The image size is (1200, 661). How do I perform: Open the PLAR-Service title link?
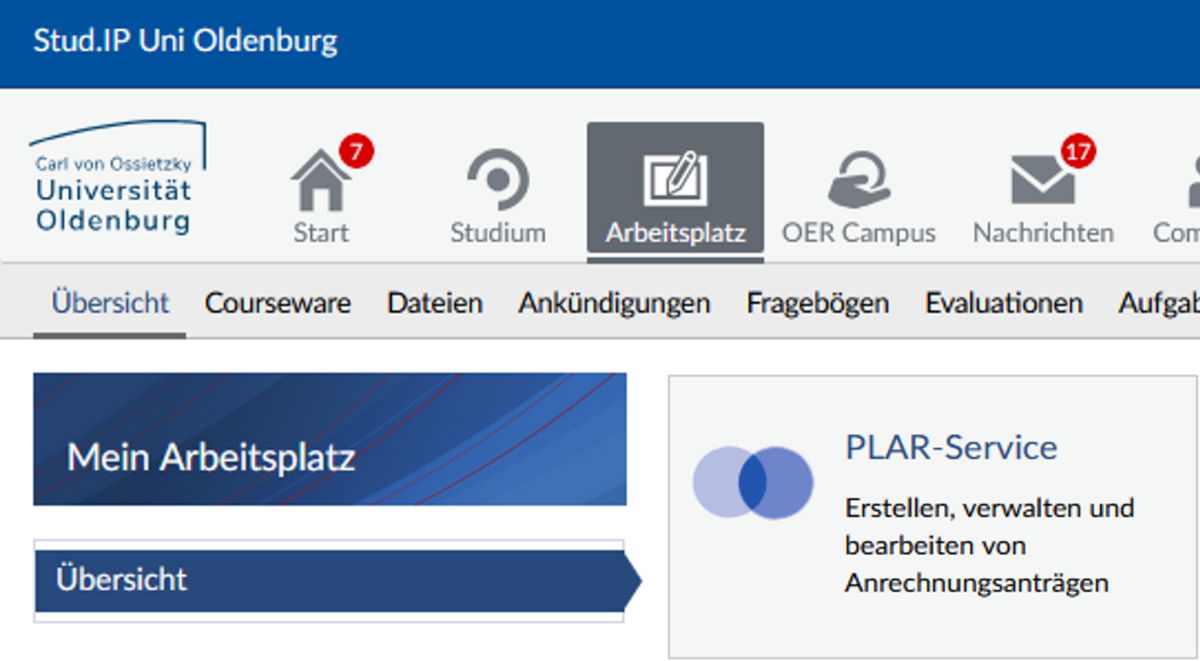tap(950, 447)
